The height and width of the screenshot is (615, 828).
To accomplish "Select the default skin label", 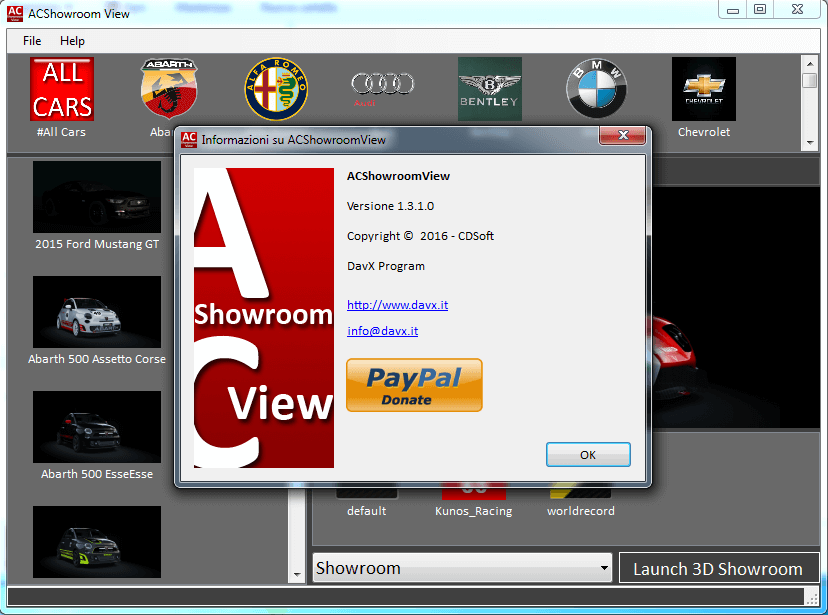I will click(x=366, y=511).
